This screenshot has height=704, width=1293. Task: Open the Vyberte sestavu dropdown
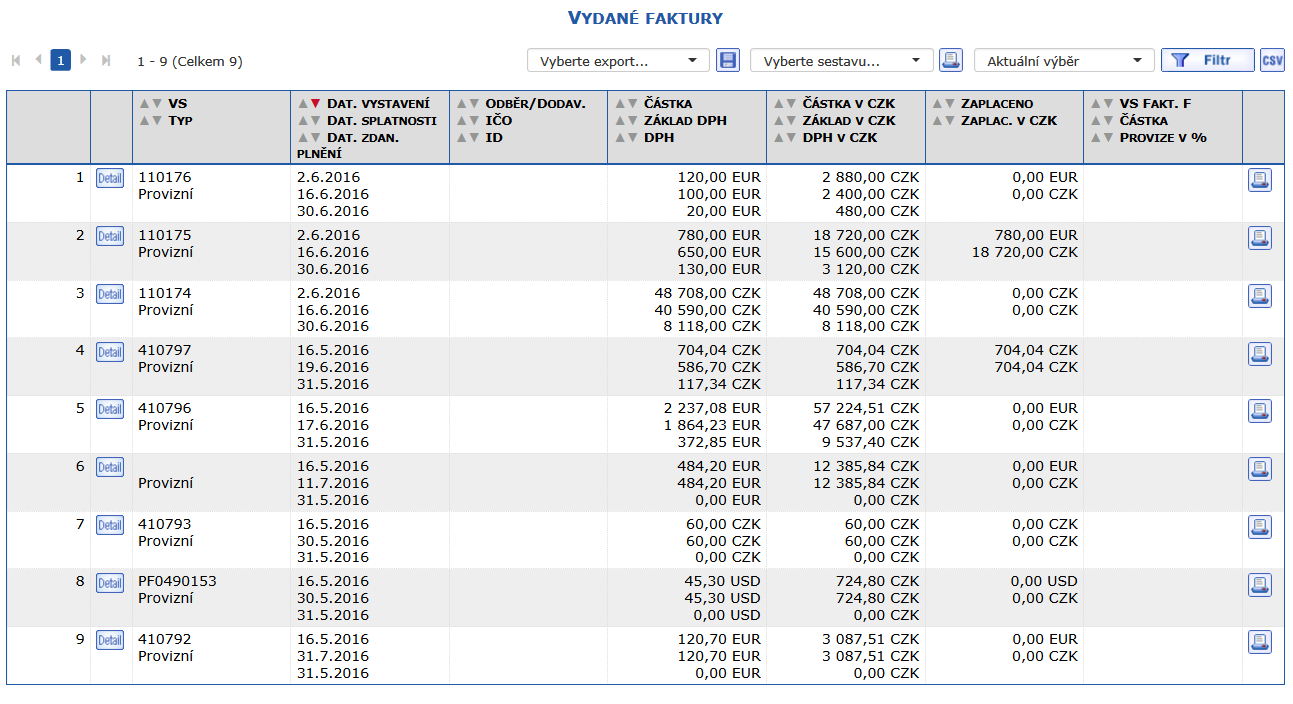(841, 61)
